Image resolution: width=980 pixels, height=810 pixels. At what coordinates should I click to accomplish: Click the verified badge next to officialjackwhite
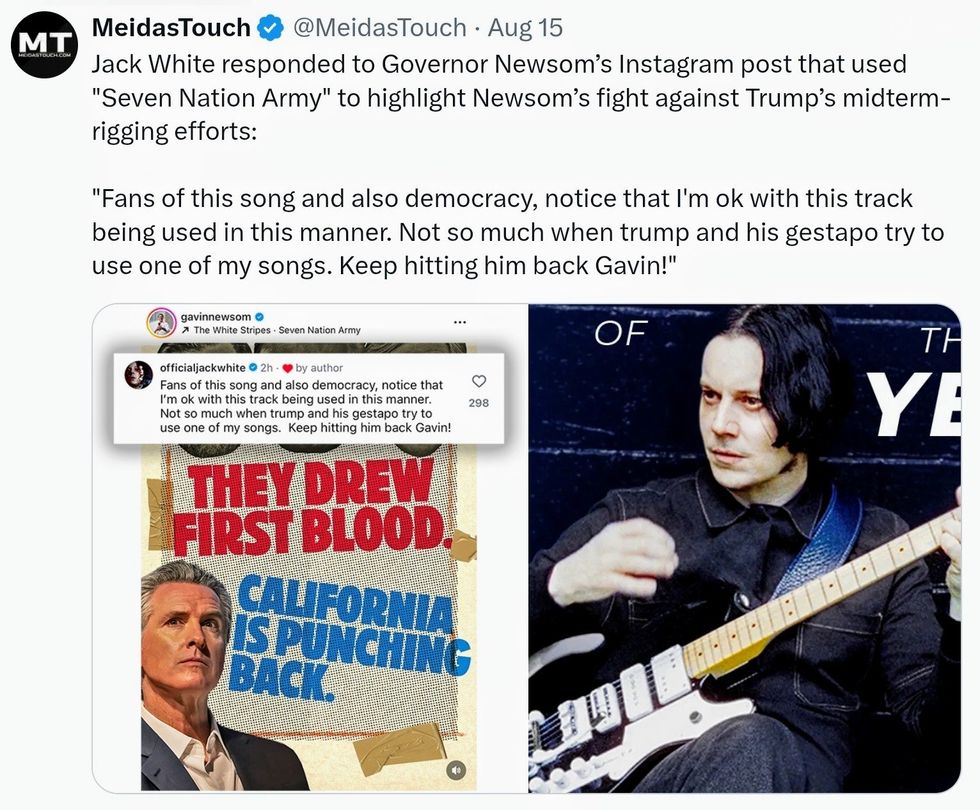[x=253, y=368]
